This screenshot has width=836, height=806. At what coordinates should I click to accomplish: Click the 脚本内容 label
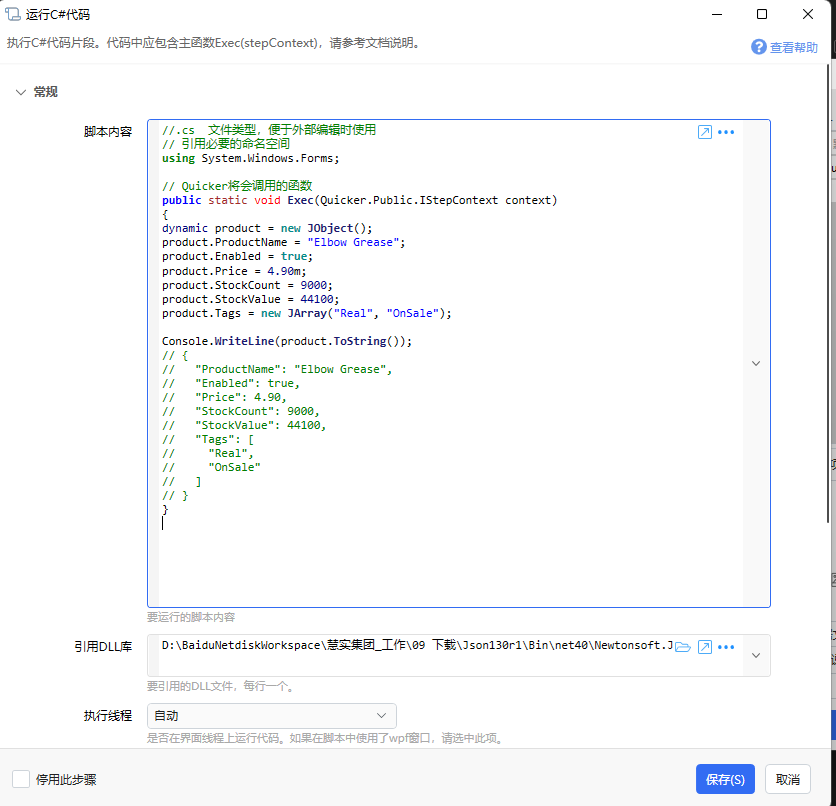(x=108, y=132)
